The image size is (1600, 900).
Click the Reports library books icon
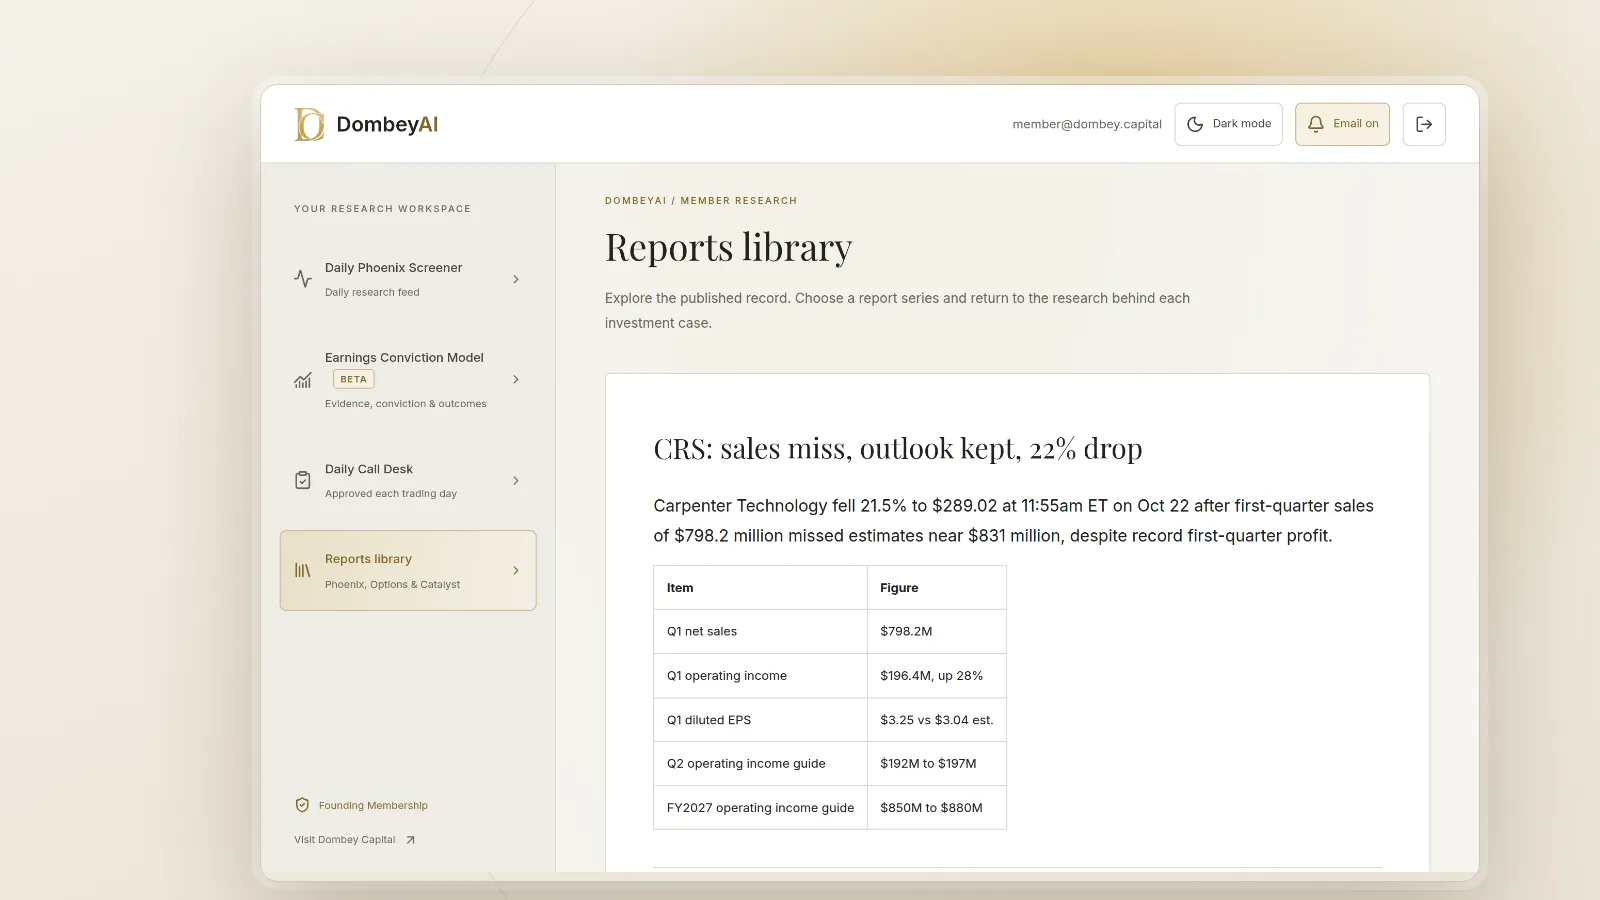(x=303, y=570)
